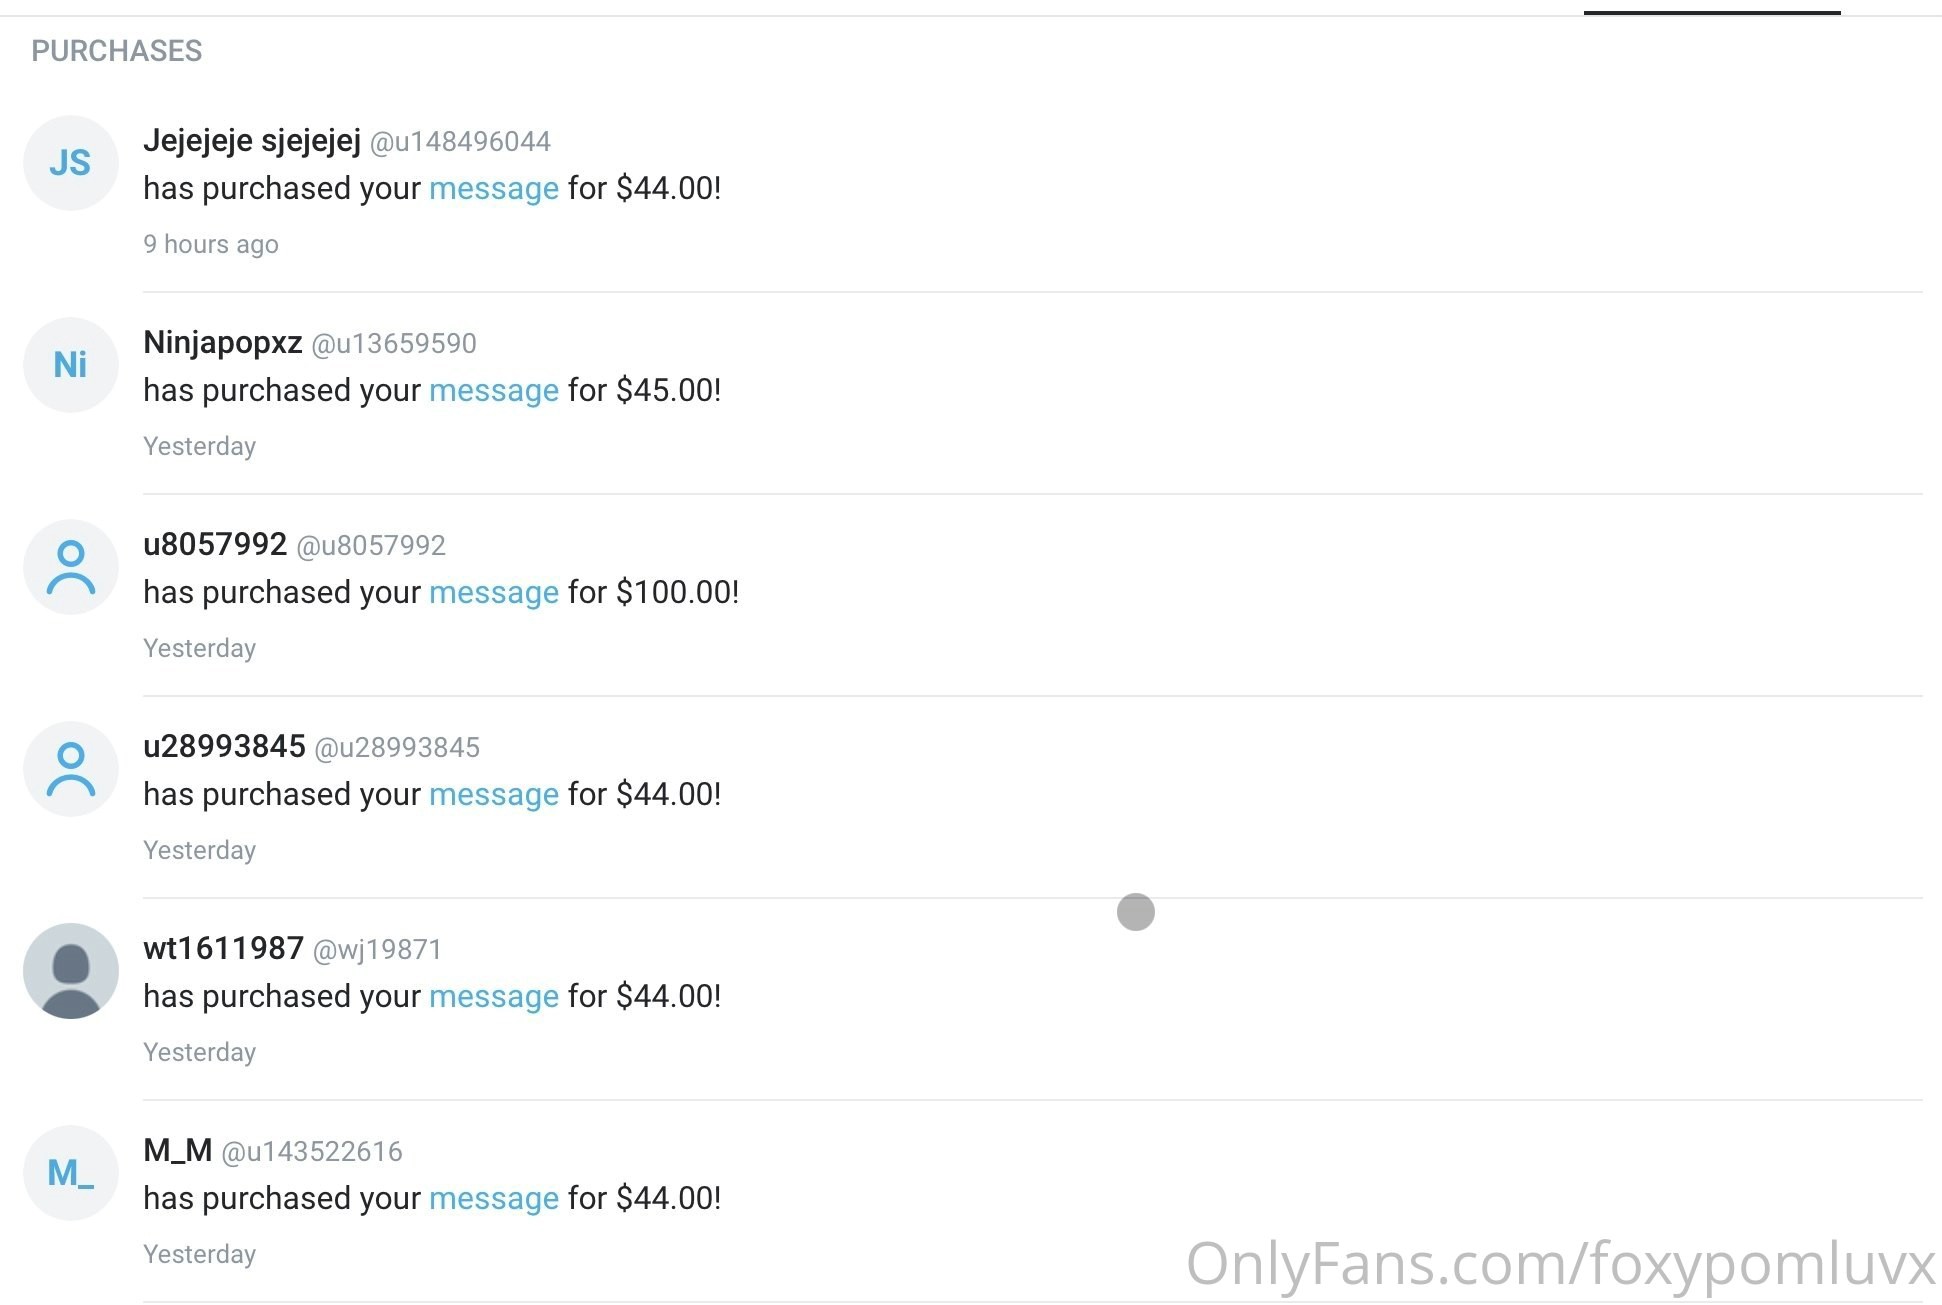Open the Ni avatar of Ninjapopxz
This screenshot has height=1305, width=1942.
[71, 365]
